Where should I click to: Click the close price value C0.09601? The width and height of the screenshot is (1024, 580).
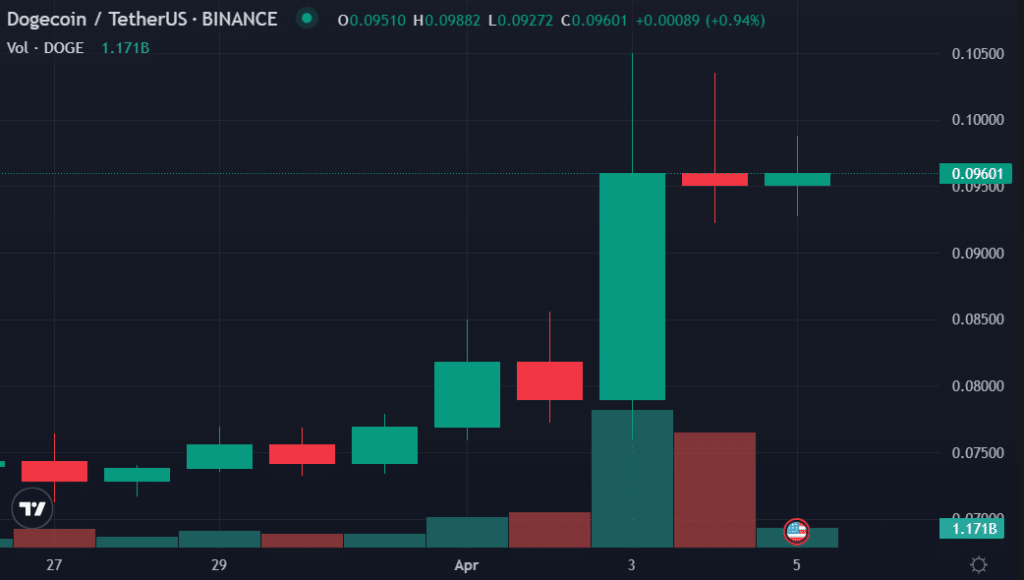(594, 20)
